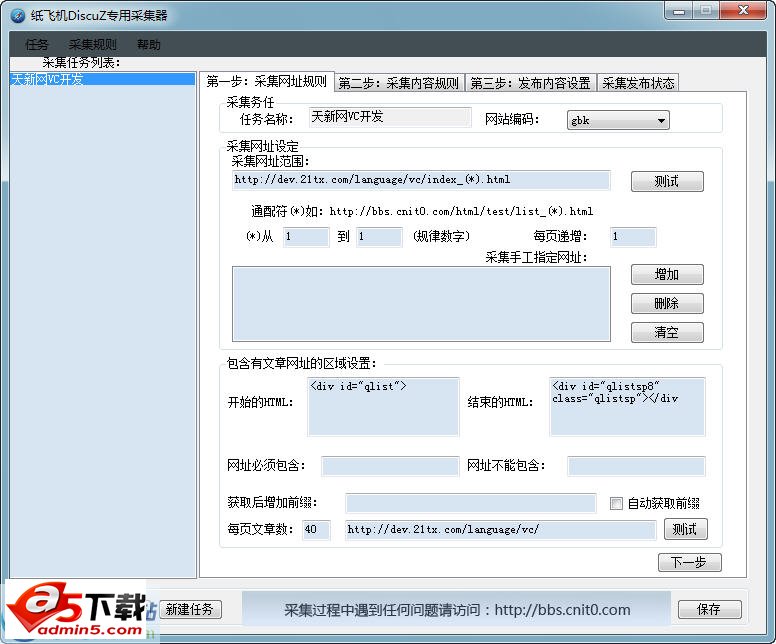776x644 pixels.
Task: Click the example URL bbs.cnit0.com list text
Action: coord(461,212)
